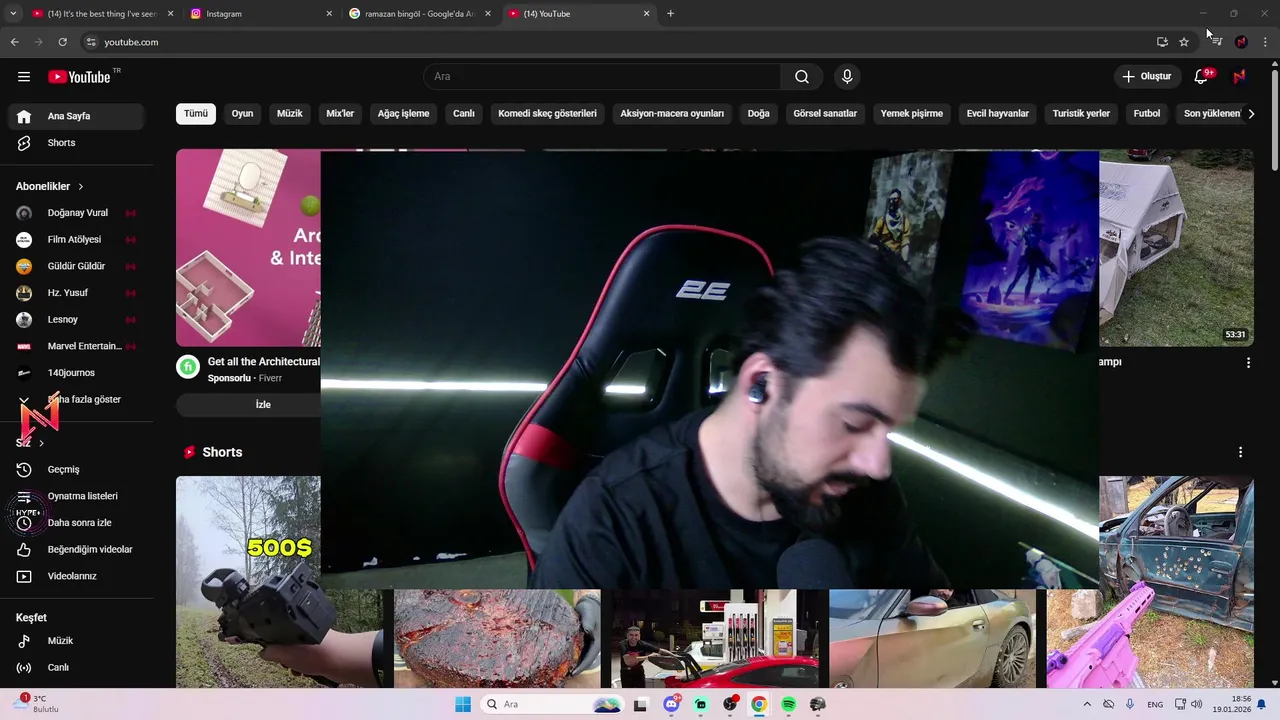Focus the YouTube search field

603,77
